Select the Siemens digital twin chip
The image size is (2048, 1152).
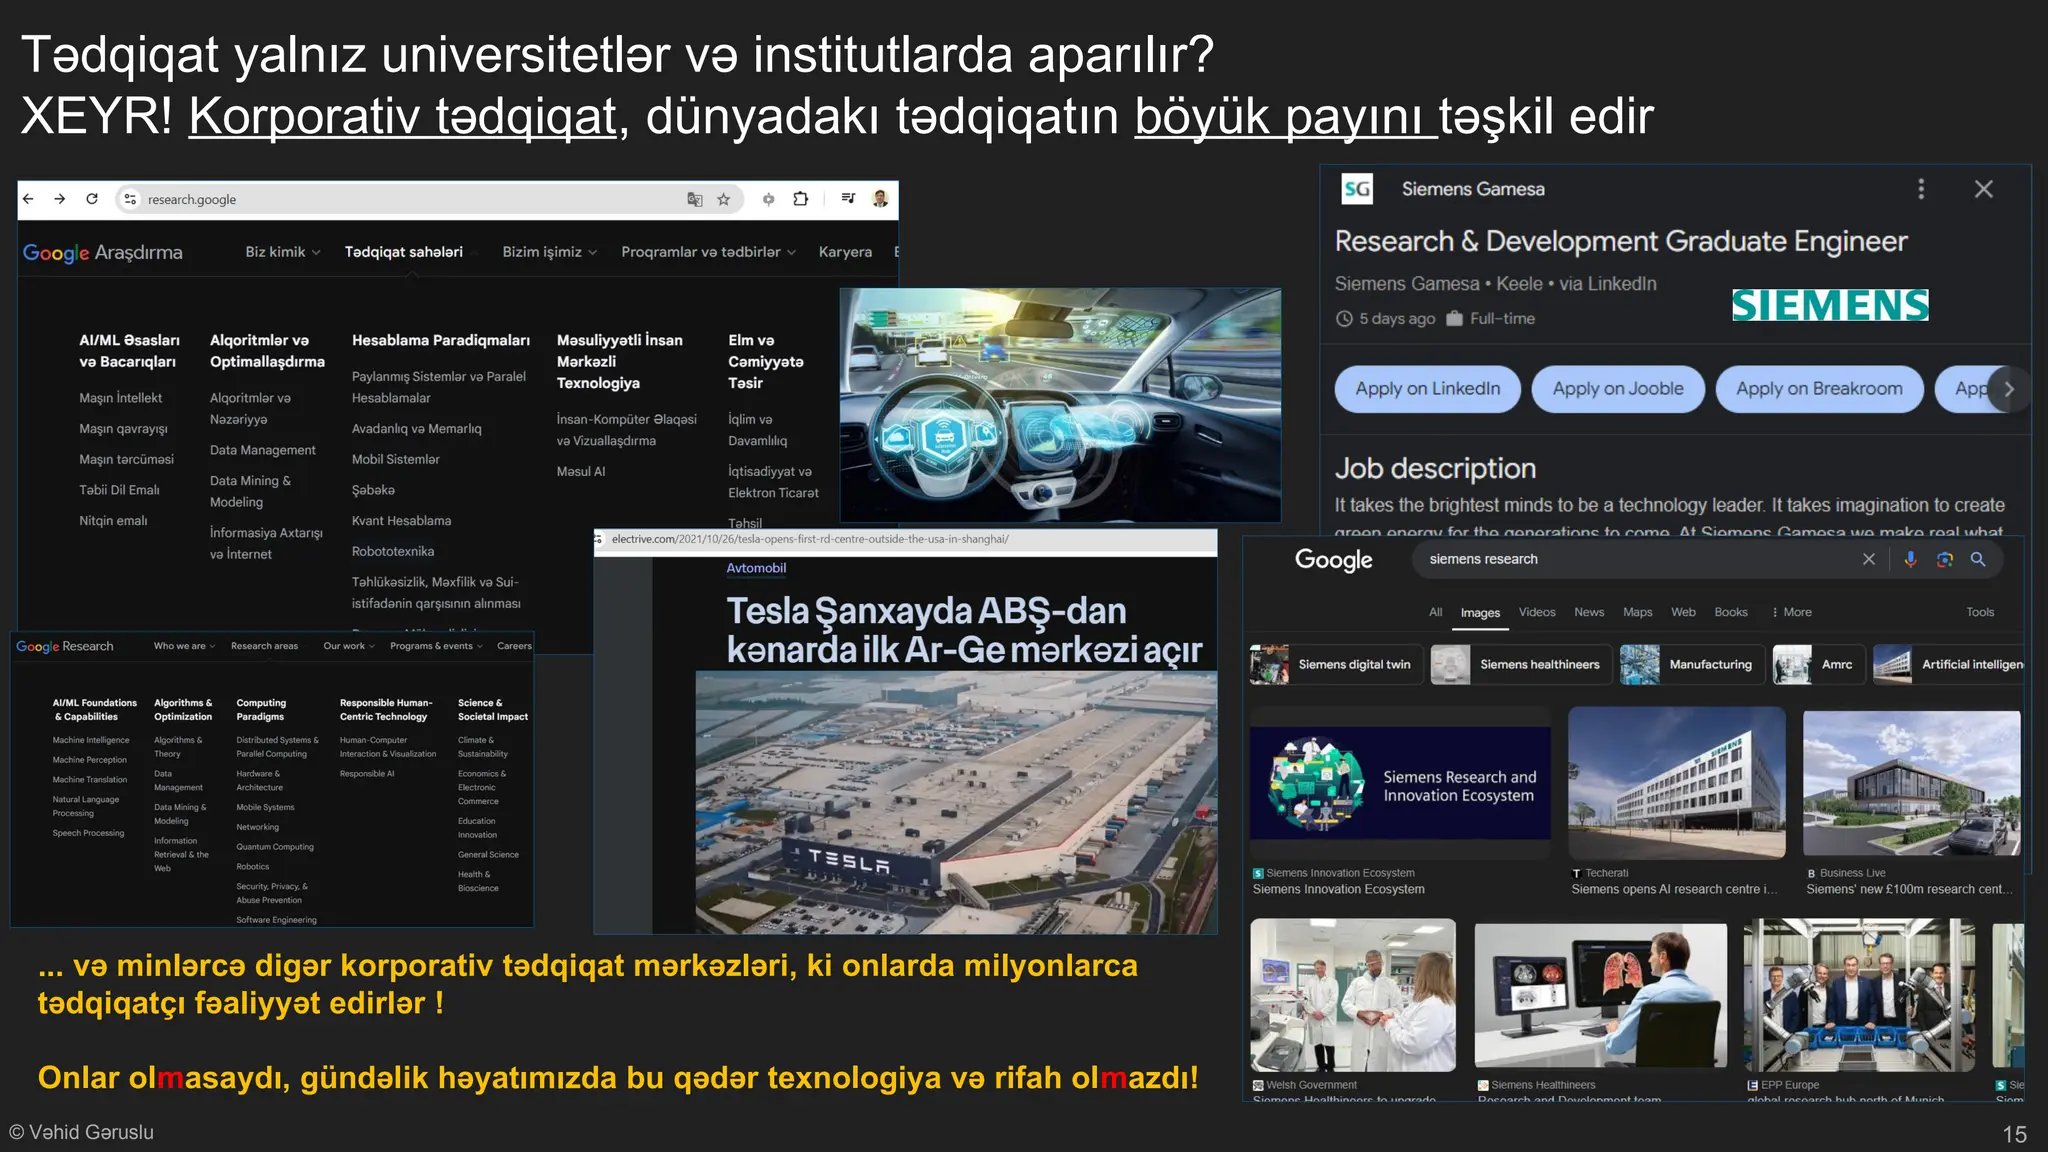(1336, 664)
